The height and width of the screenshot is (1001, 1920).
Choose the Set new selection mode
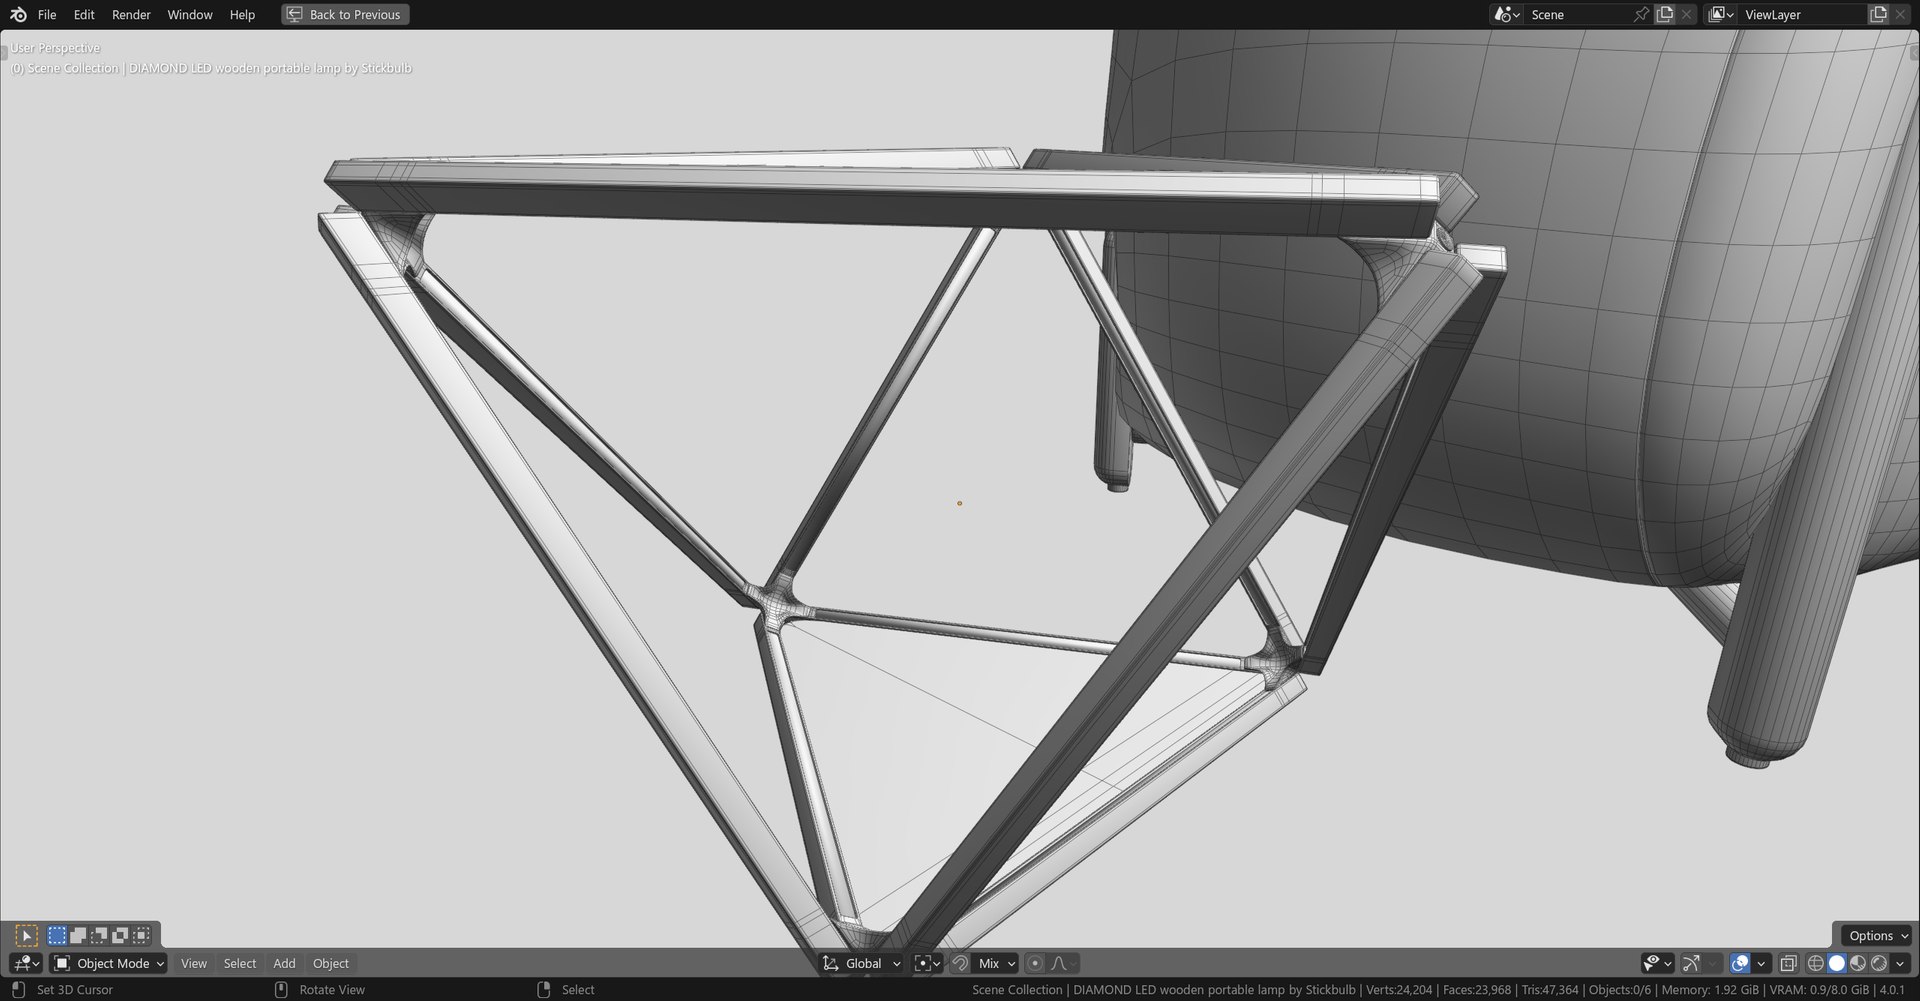click(57, 936)
